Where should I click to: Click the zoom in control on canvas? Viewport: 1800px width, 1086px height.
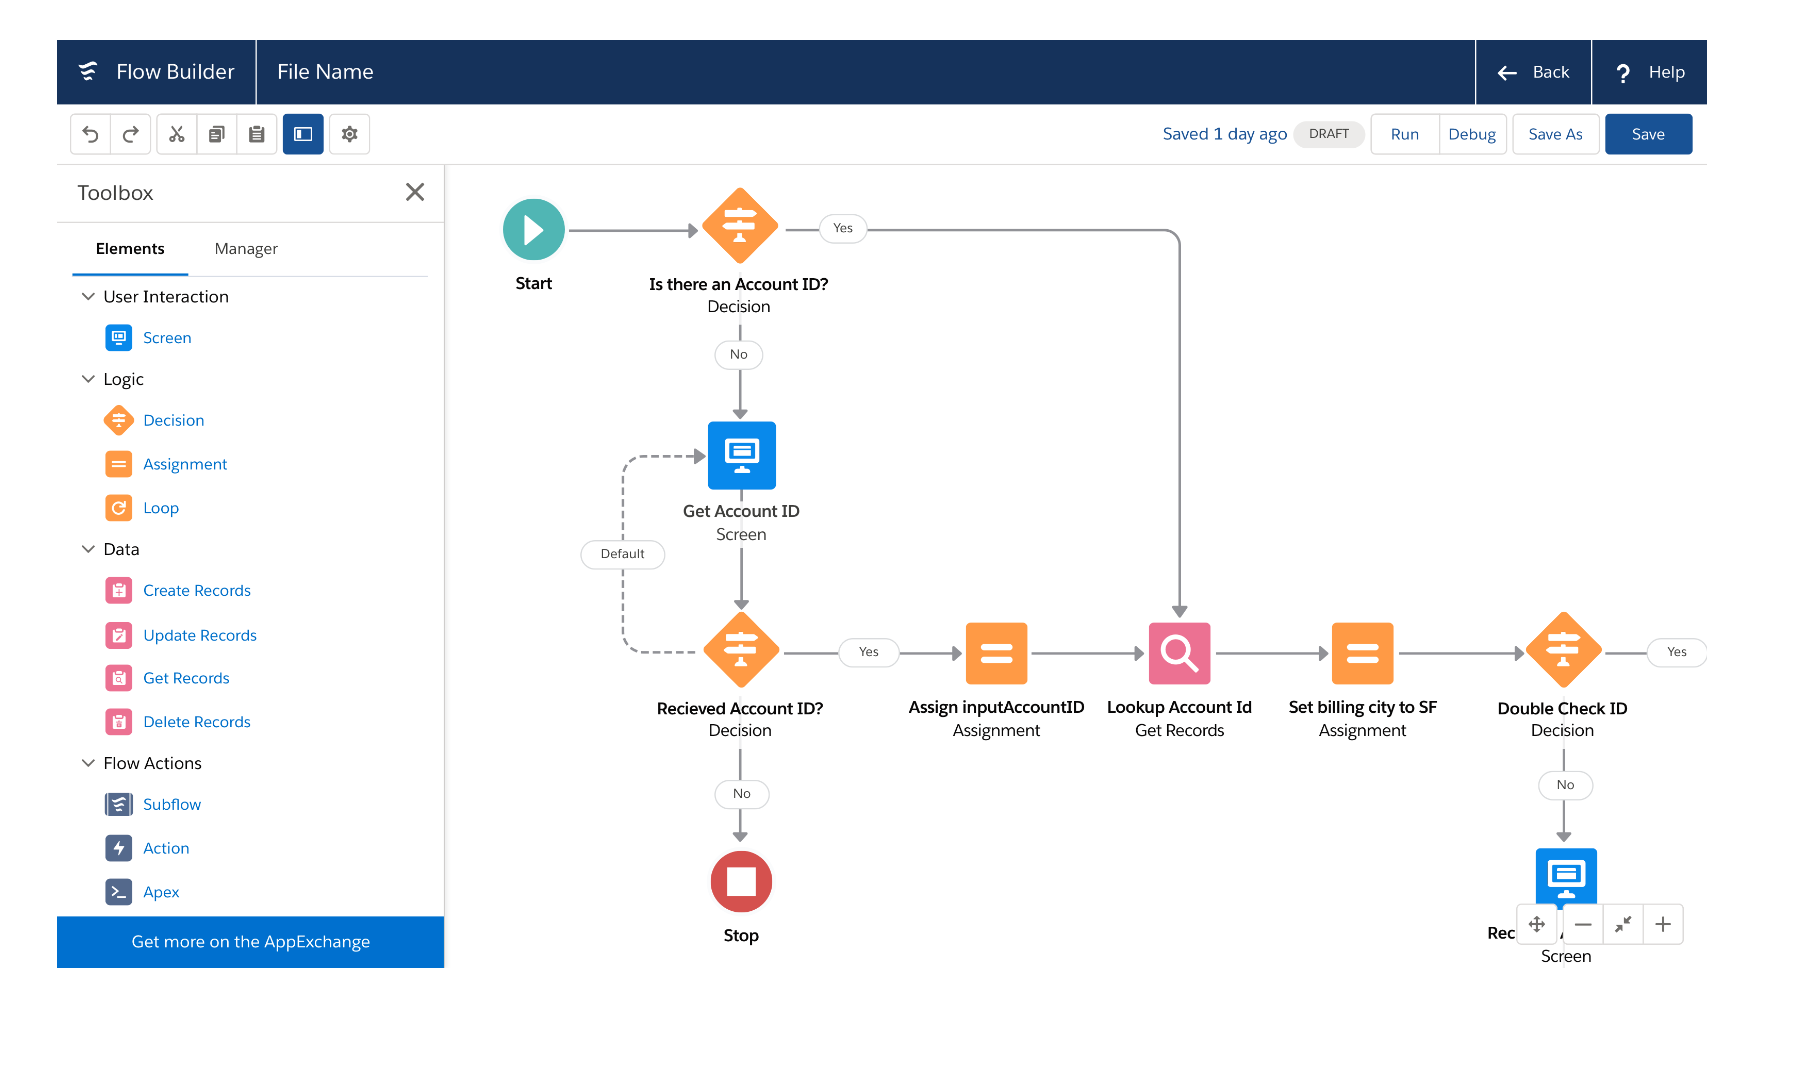click(x=1663, y=924)
